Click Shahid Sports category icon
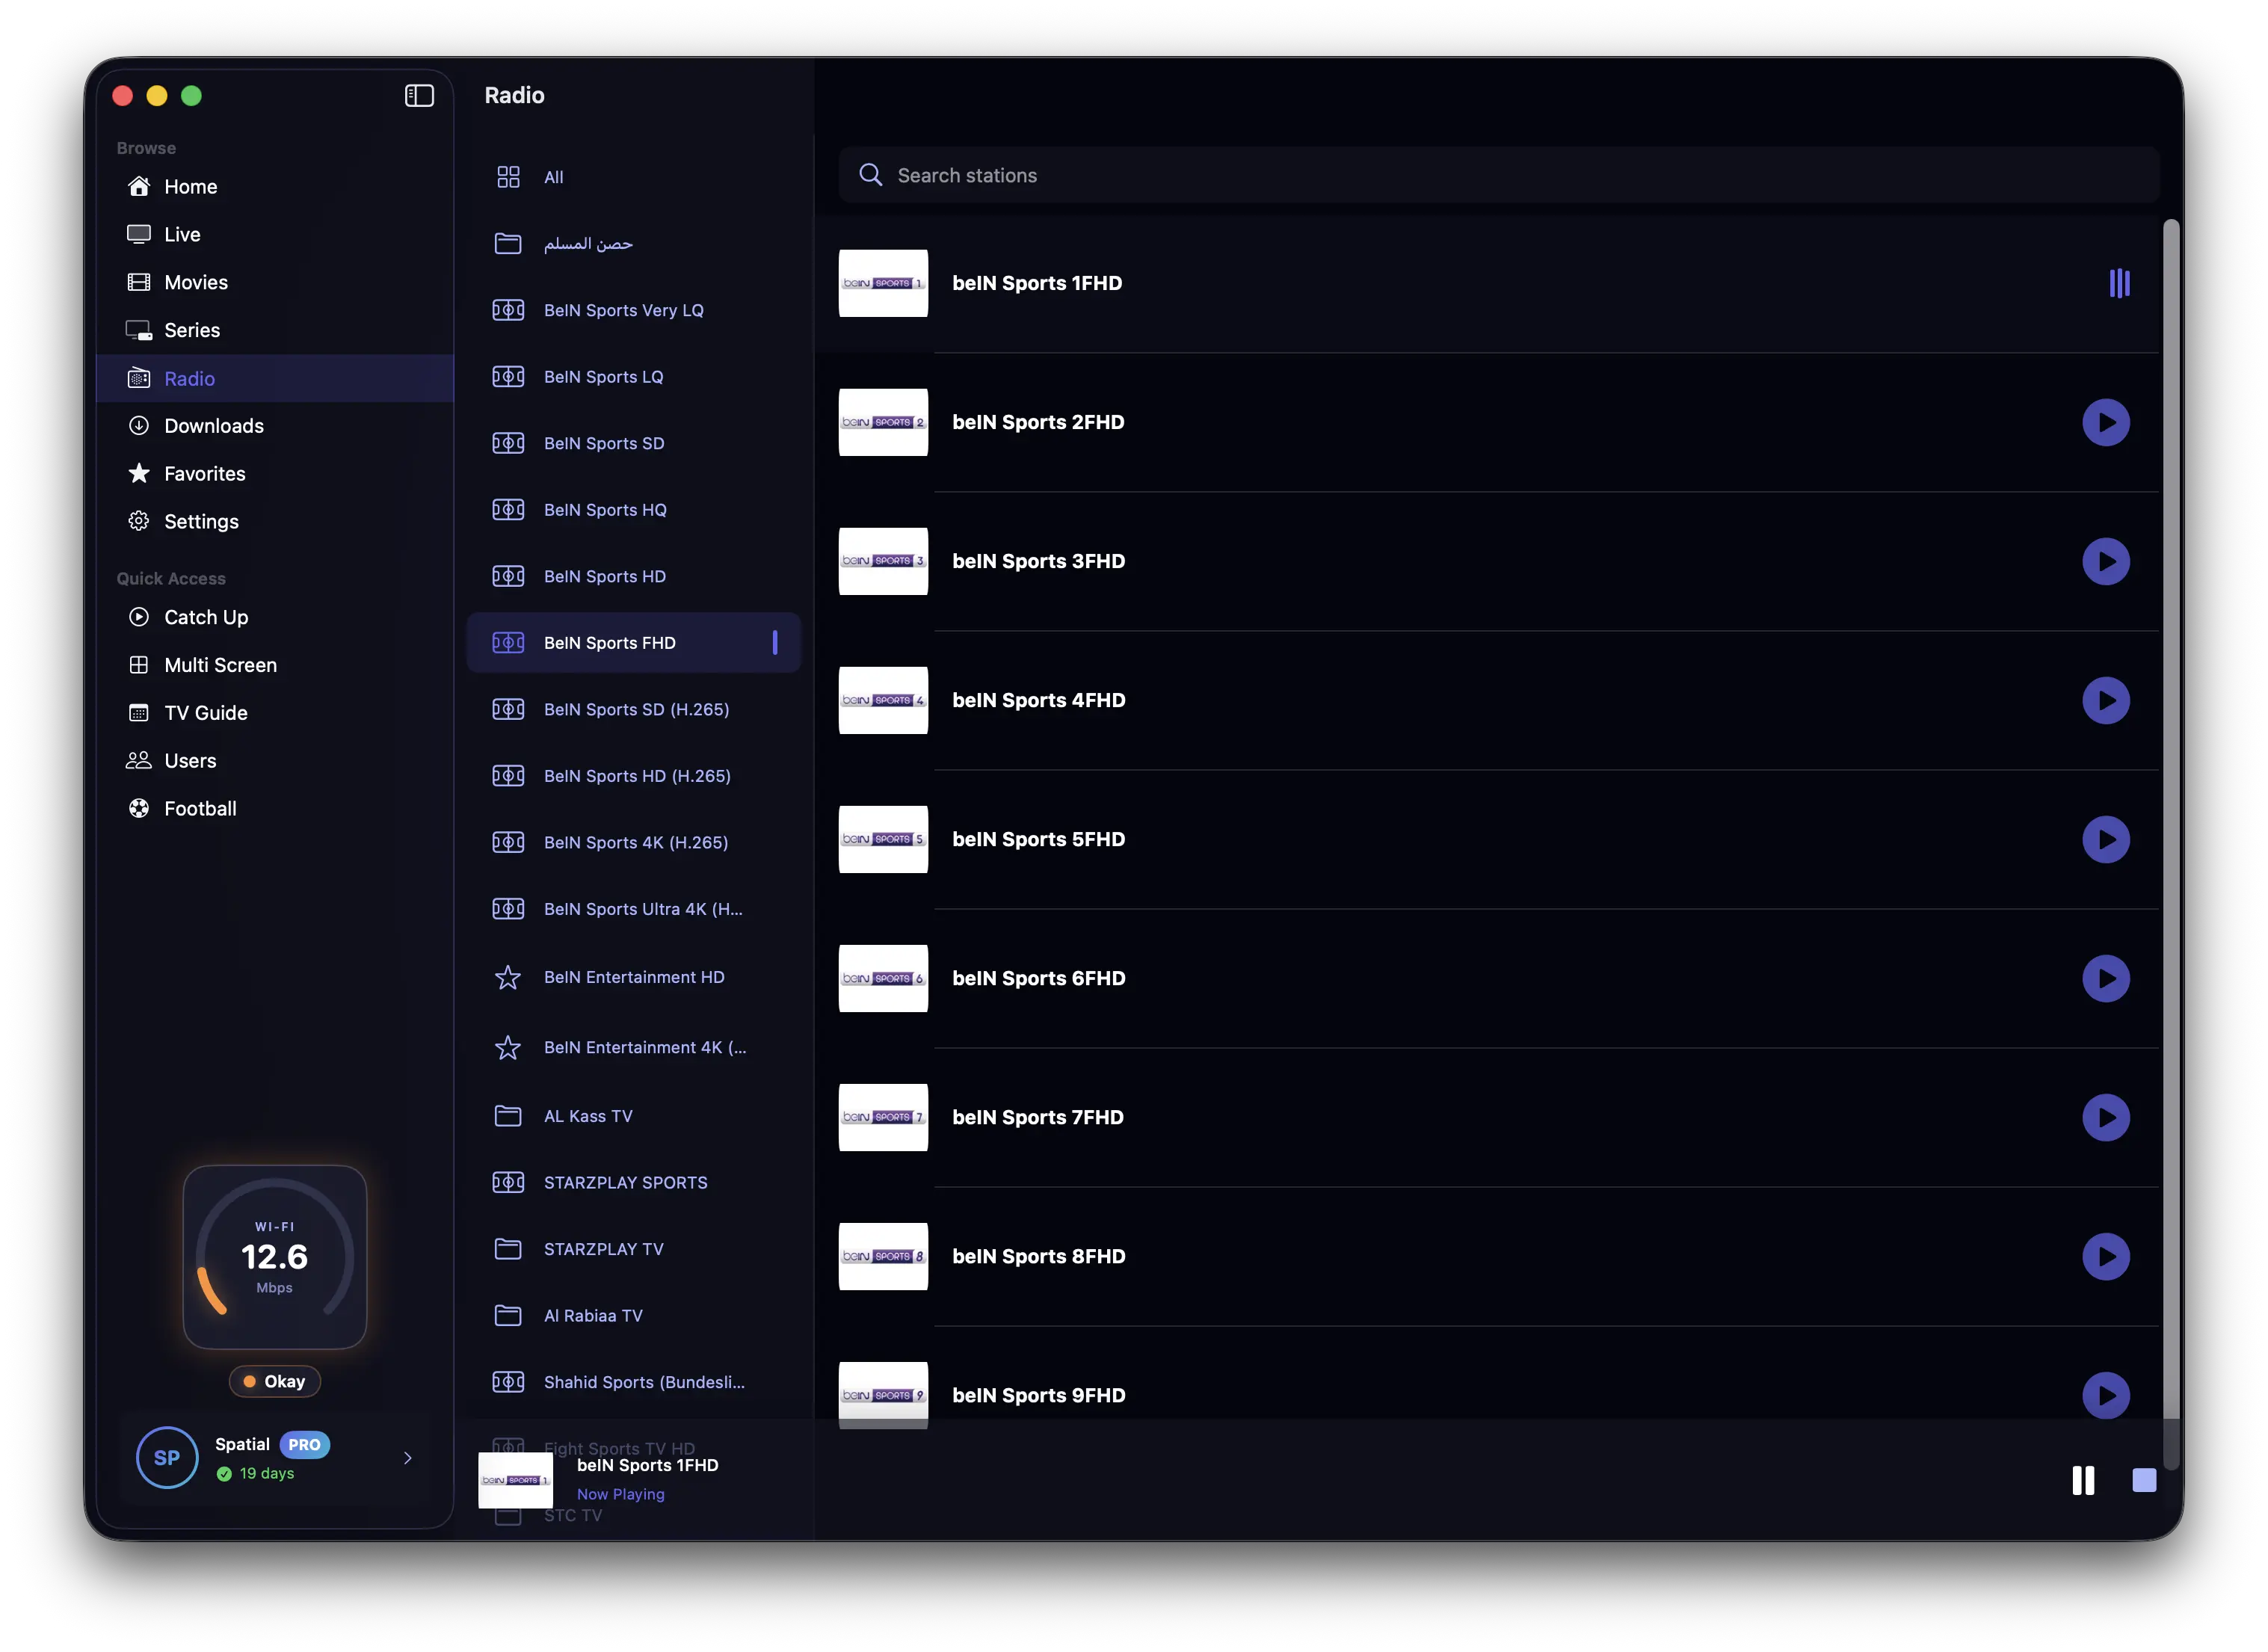The width and height of the screenshot is (2268, 1652). click(x=508, y=1382)
